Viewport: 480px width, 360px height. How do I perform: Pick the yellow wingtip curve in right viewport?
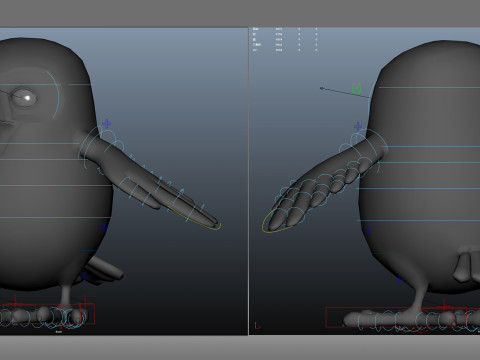click(x=277, y=222)
